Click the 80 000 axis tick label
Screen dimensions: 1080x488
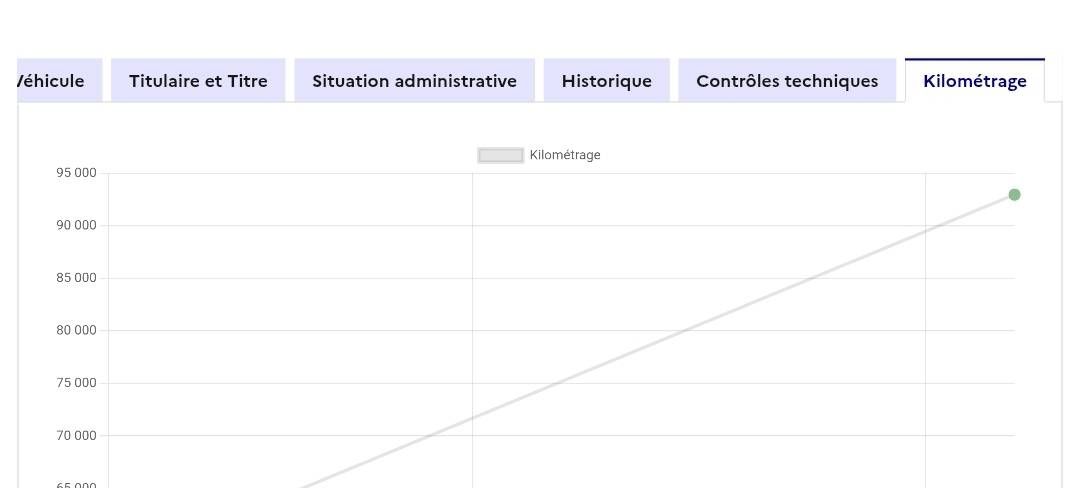pos(77,330)
